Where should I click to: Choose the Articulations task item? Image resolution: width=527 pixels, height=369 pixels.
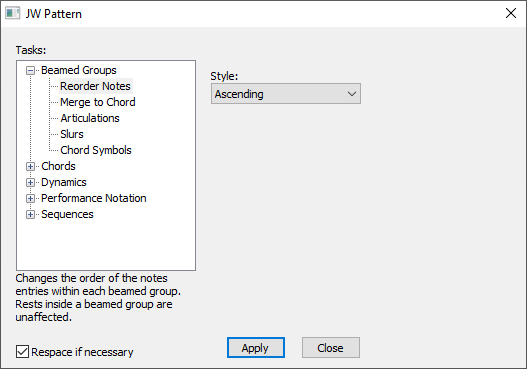(x=90, y=118)
